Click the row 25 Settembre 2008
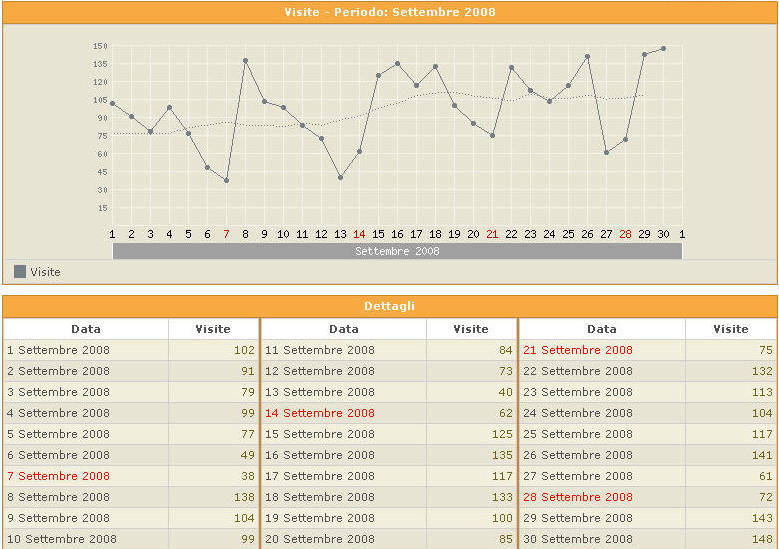Viewport: 779px width, 549px height. 648,434
